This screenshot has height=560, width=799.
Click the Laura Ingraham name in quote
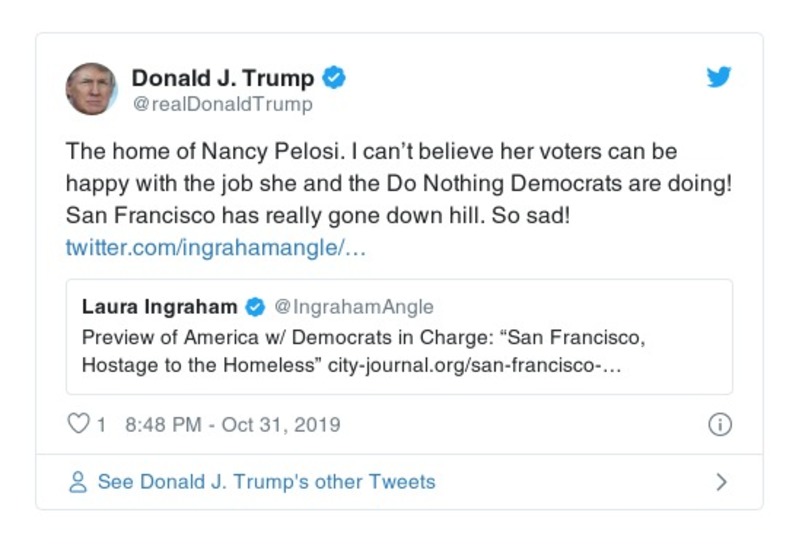click(x=160, y=306)
